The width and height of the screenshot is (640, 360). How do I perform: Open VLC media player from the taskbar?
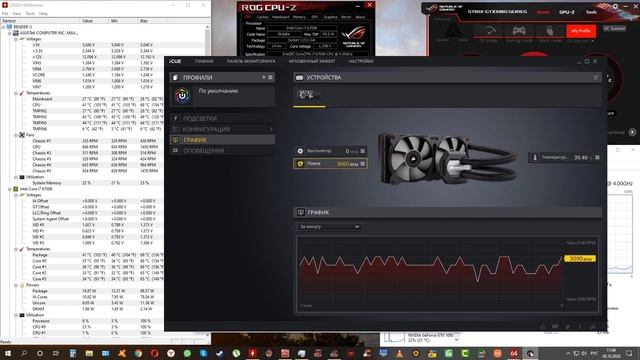coord(399,353)
